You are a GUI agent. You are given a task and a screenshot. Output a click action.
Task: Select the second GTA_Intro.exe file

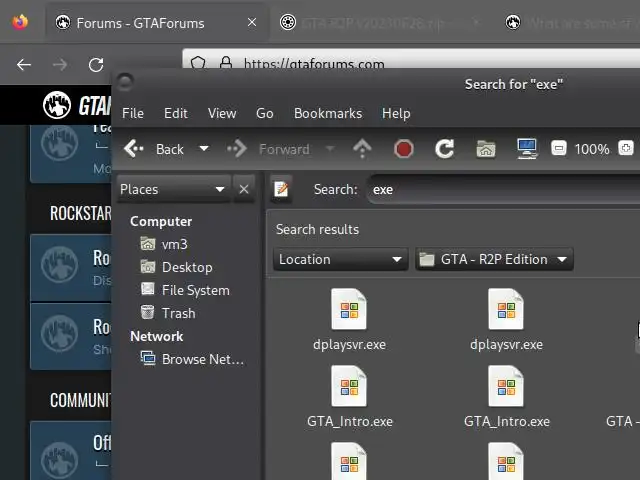pos(507,396)
